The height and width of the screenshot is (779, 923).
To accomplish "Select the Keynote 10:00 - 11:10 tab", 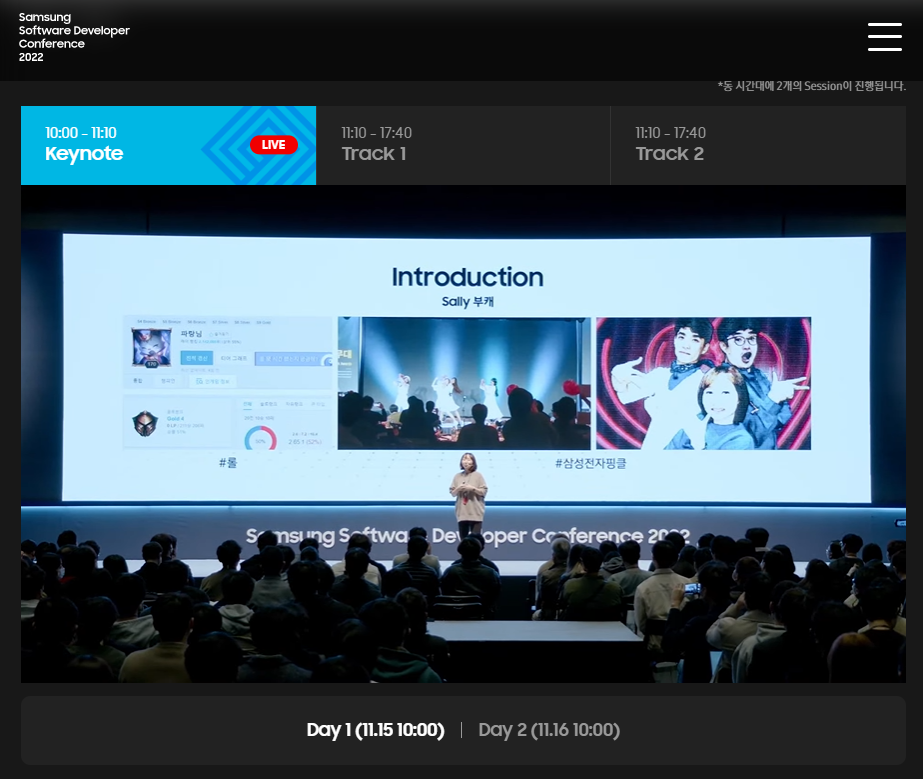I will [168, 145].
